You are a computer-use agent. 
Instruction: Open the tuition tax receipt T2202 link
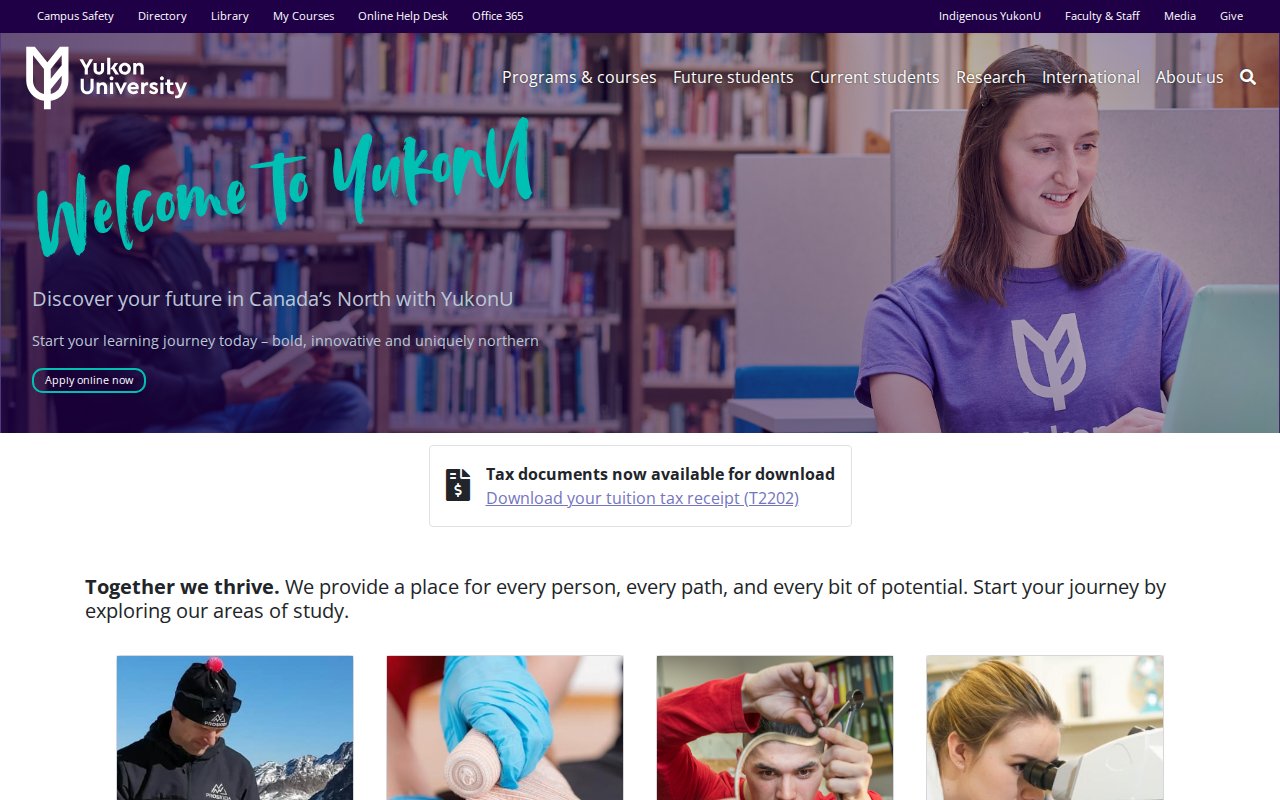point(642,498)
